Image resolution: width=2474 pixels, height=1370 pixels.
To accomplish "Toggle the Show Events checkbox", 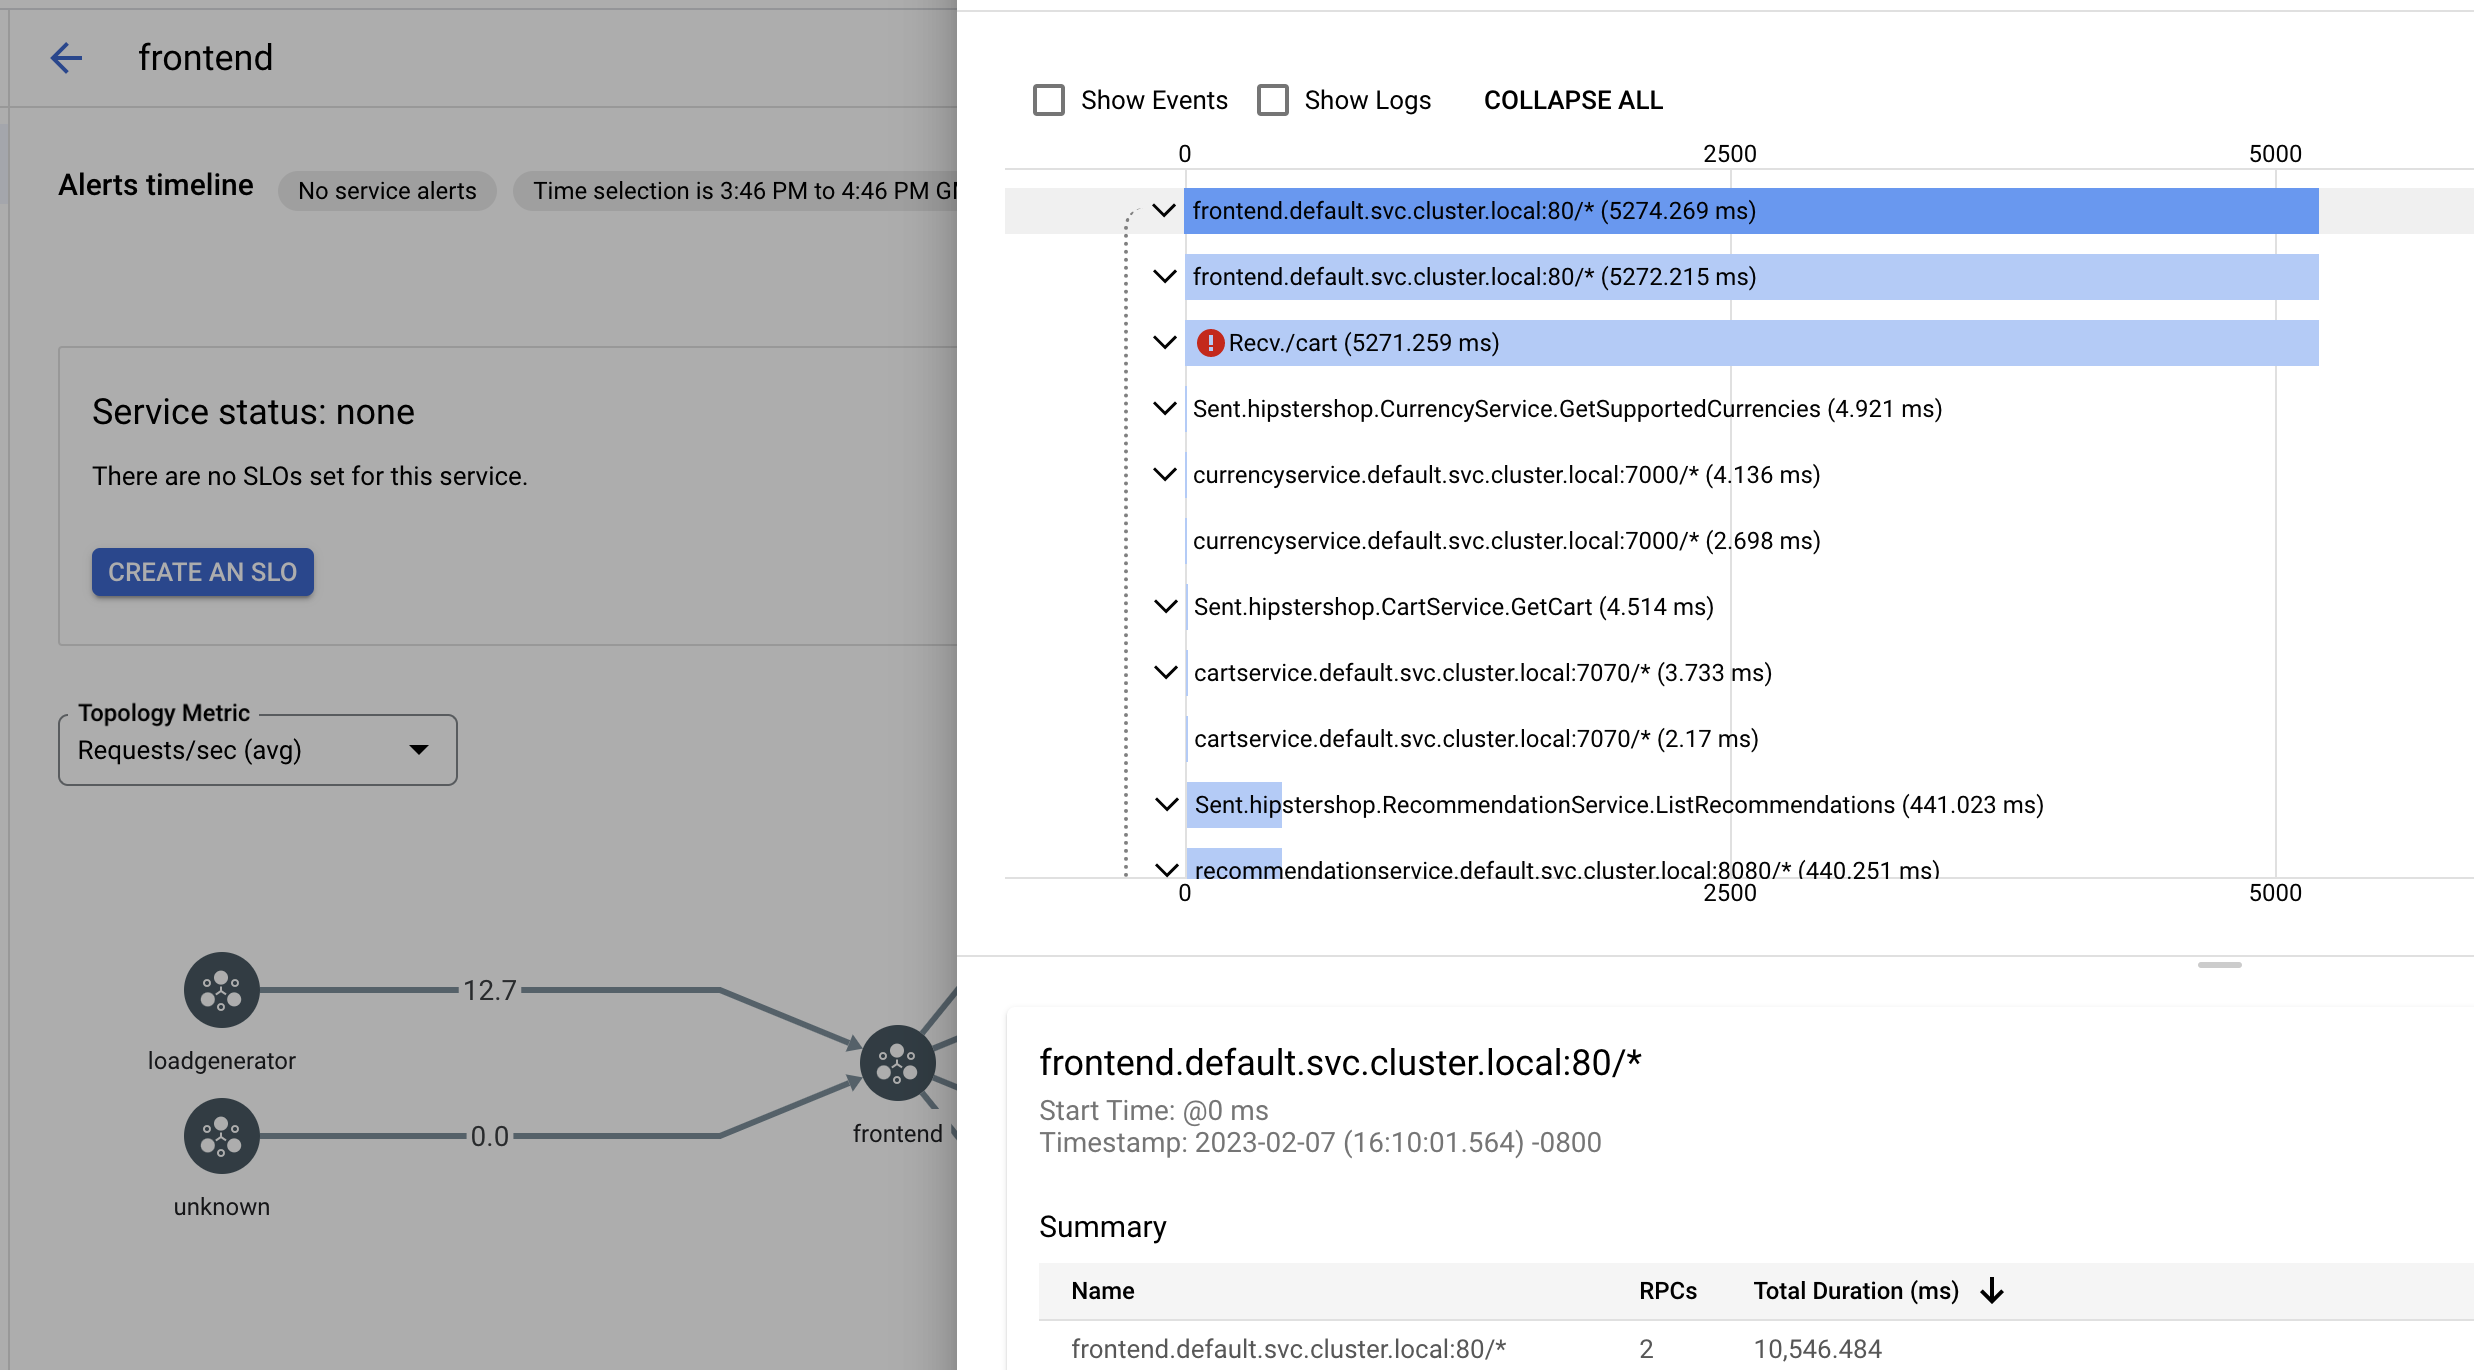I will click(1046, 100).
